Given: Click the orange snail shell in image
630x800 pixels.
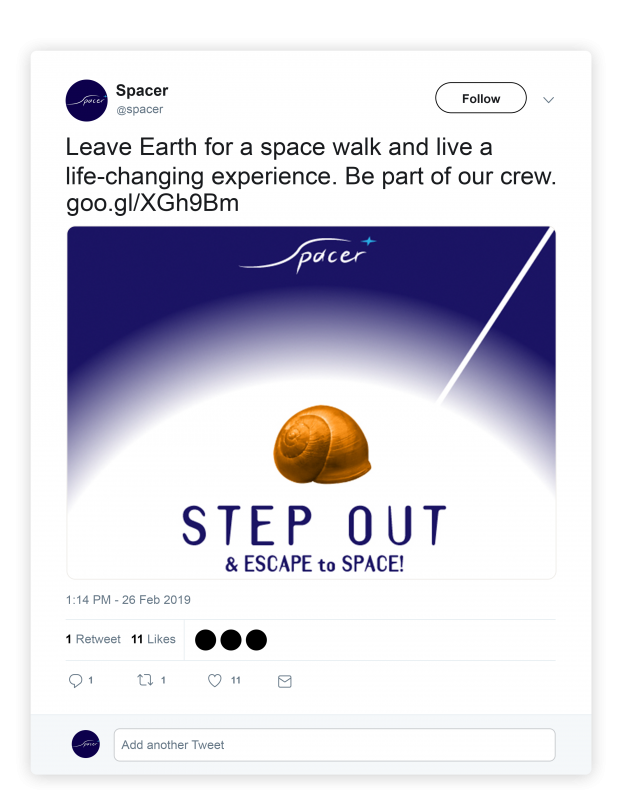Looking at the screenshot, I should [x=323, y=443].
